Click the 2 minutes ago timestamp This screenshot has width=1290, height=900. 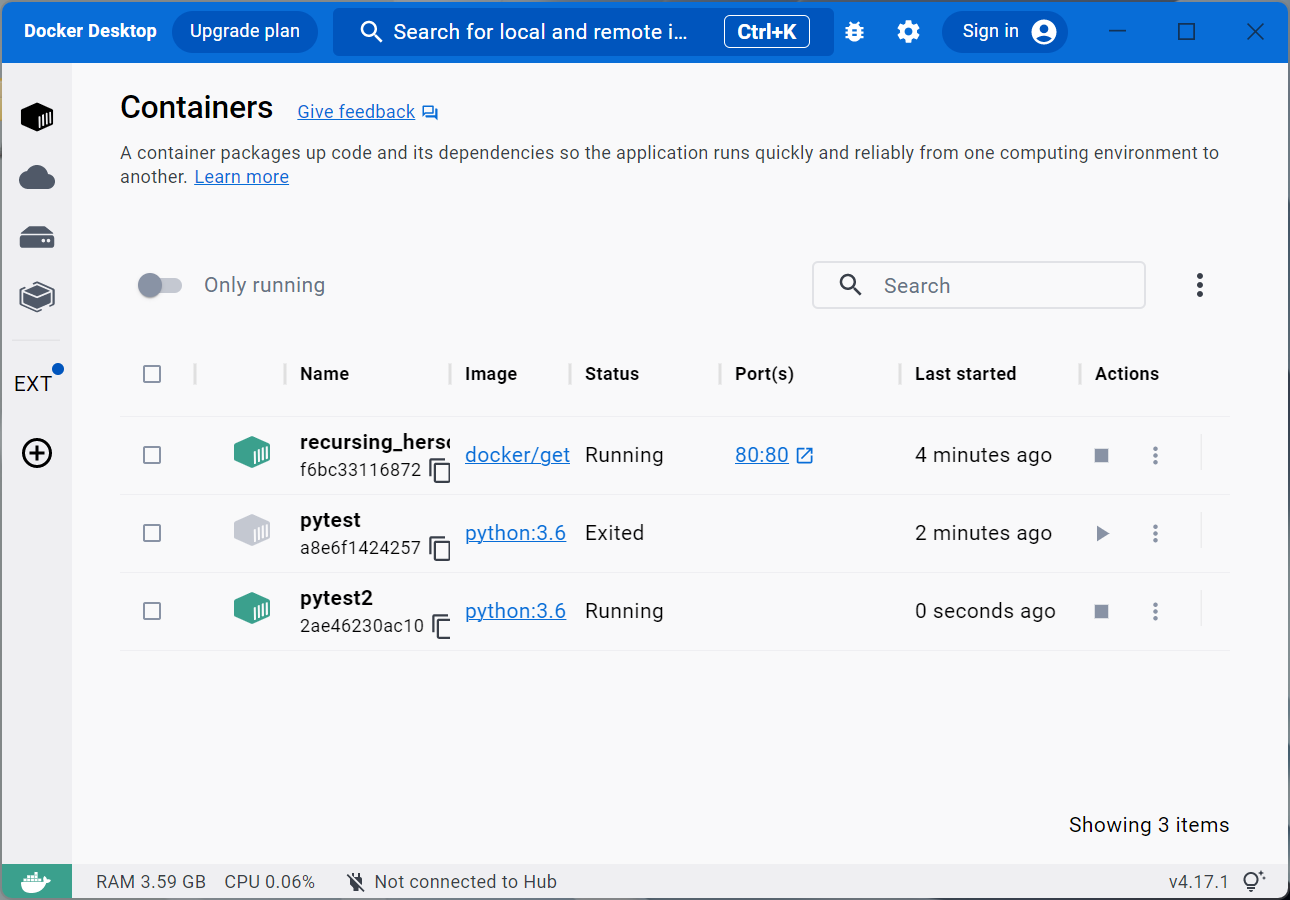pyautogui.click(x=983, y=533)
